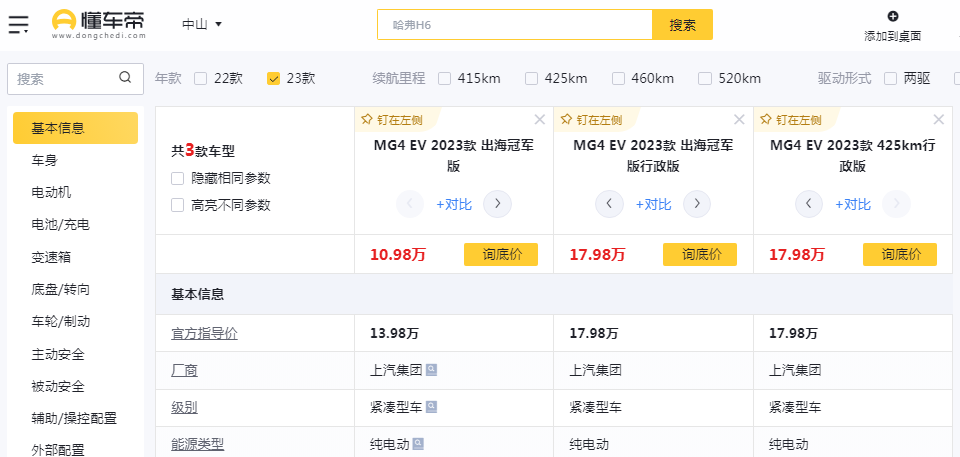Click the Dongchedi logo
960x457 pixels.
click(99, 25)
